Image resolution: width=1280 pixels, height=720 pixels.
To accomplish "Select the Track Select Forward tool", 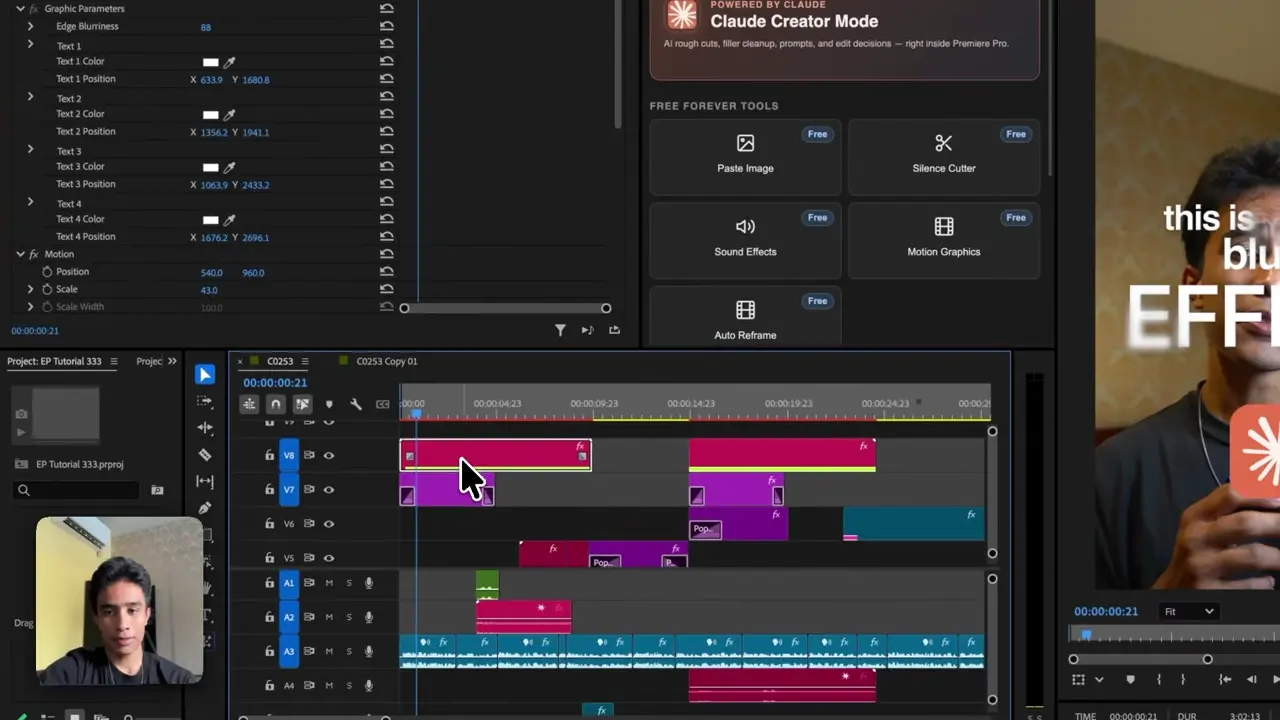I will 205,401.
